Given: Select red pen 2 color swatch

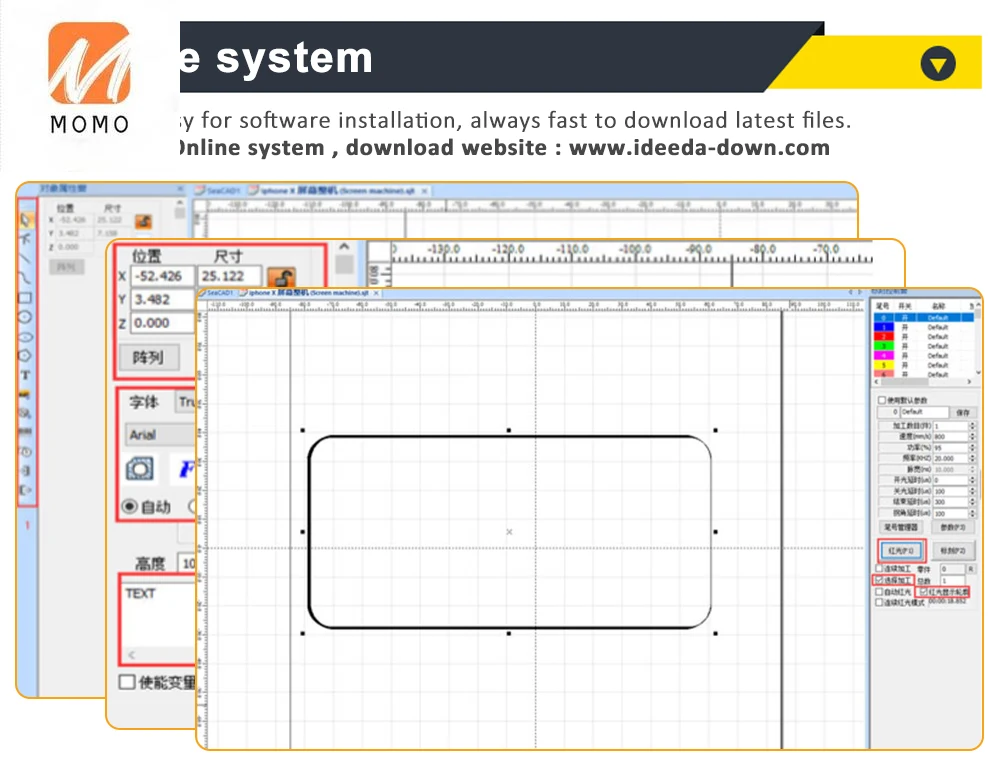Looking at the screenshot, I should coord(883,336).
